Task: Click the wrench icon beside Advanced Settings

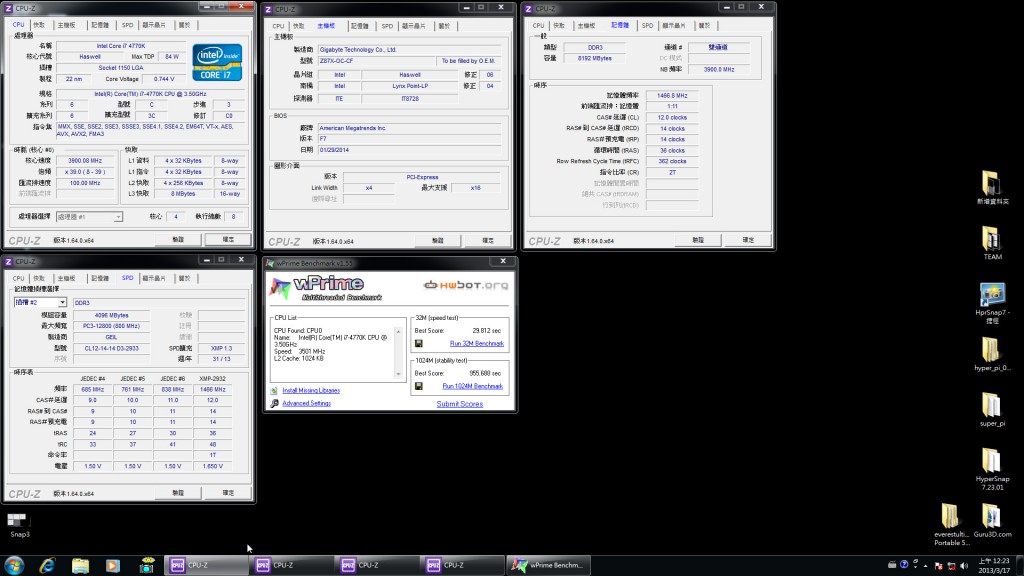Action: [x=274, y=404]
